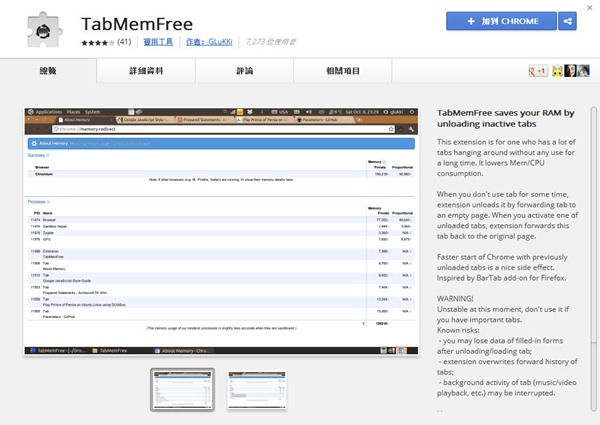Click the large About Memory screenshot preview
Image resolution: width=600 pixels, height=425 pixels.
point(221,231)
